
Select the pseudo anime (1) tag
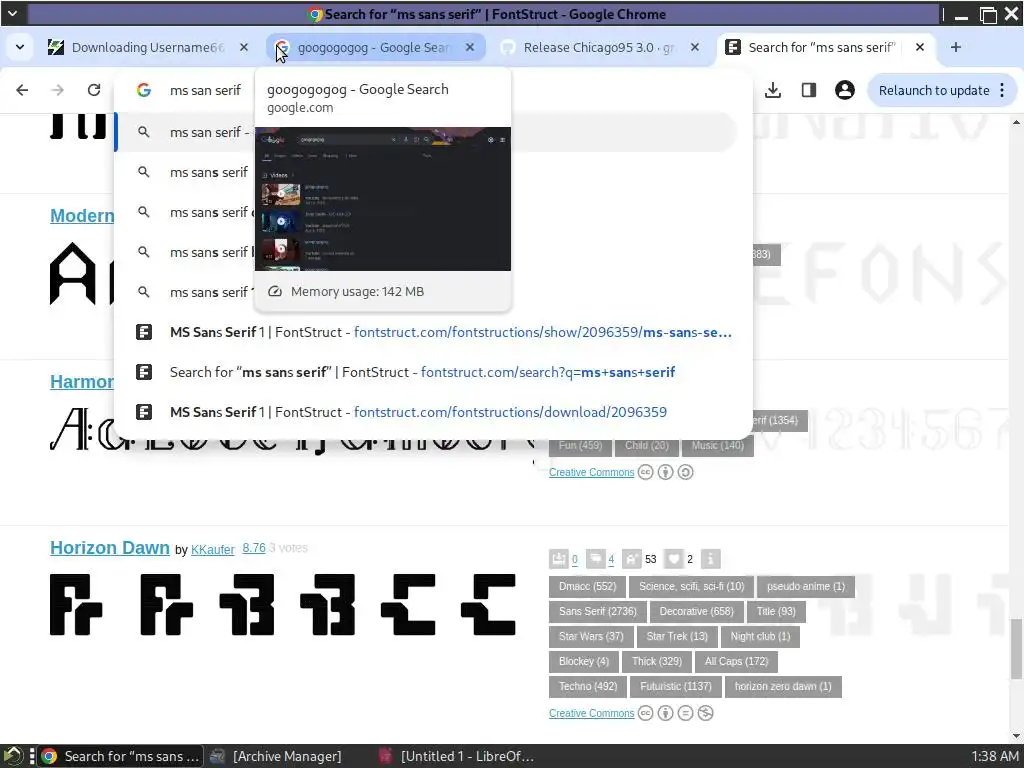click(x=806, y=586)
